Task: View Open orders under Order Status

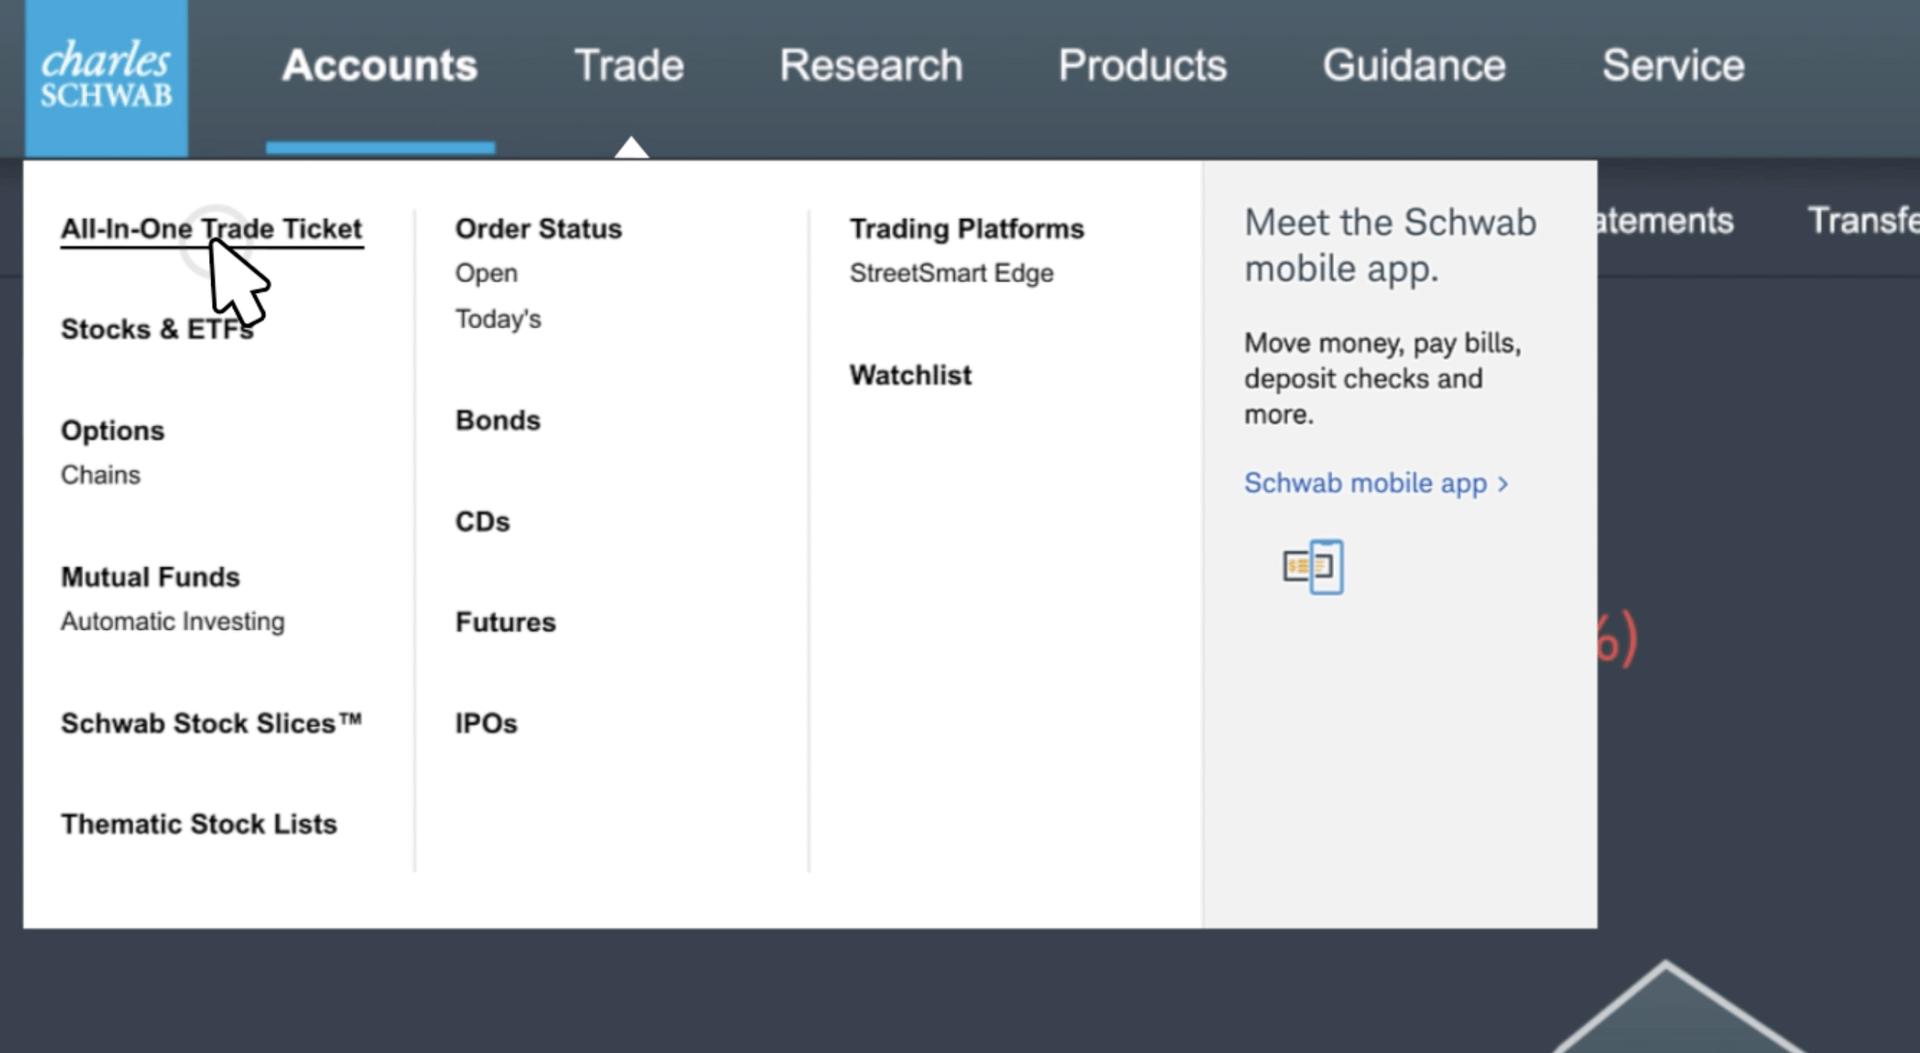Action: pyautogui.click(x=486, y=274)
